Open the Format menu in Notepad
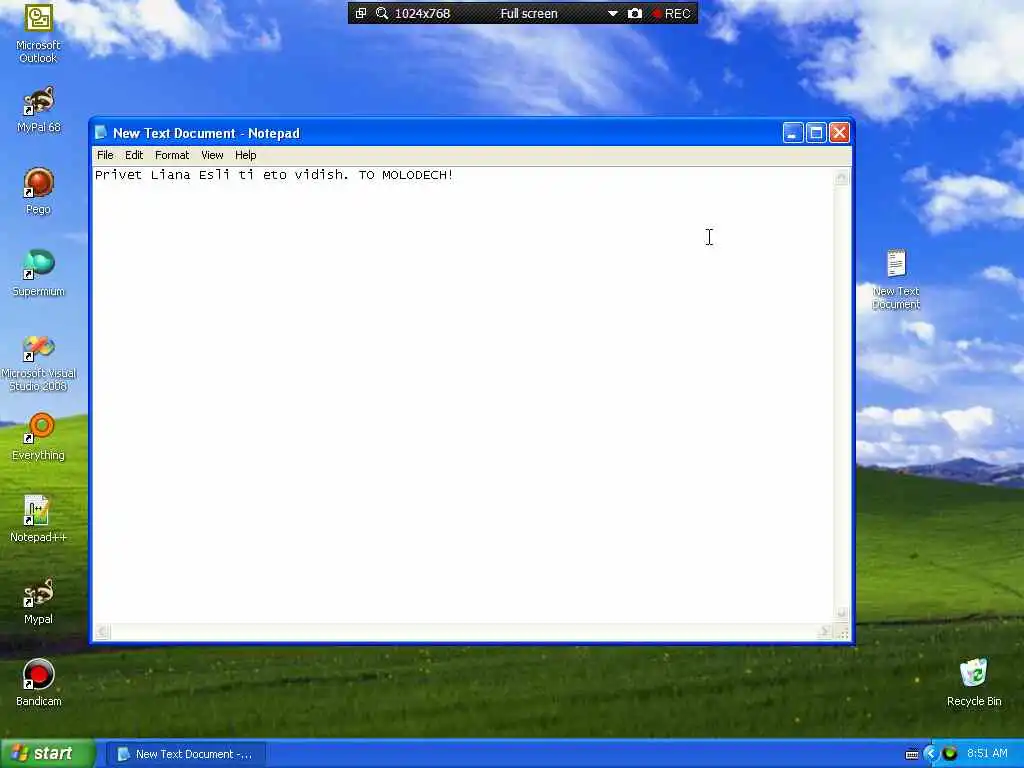The width and height of the screenshot is (1024, 768). tap(172, 155)
